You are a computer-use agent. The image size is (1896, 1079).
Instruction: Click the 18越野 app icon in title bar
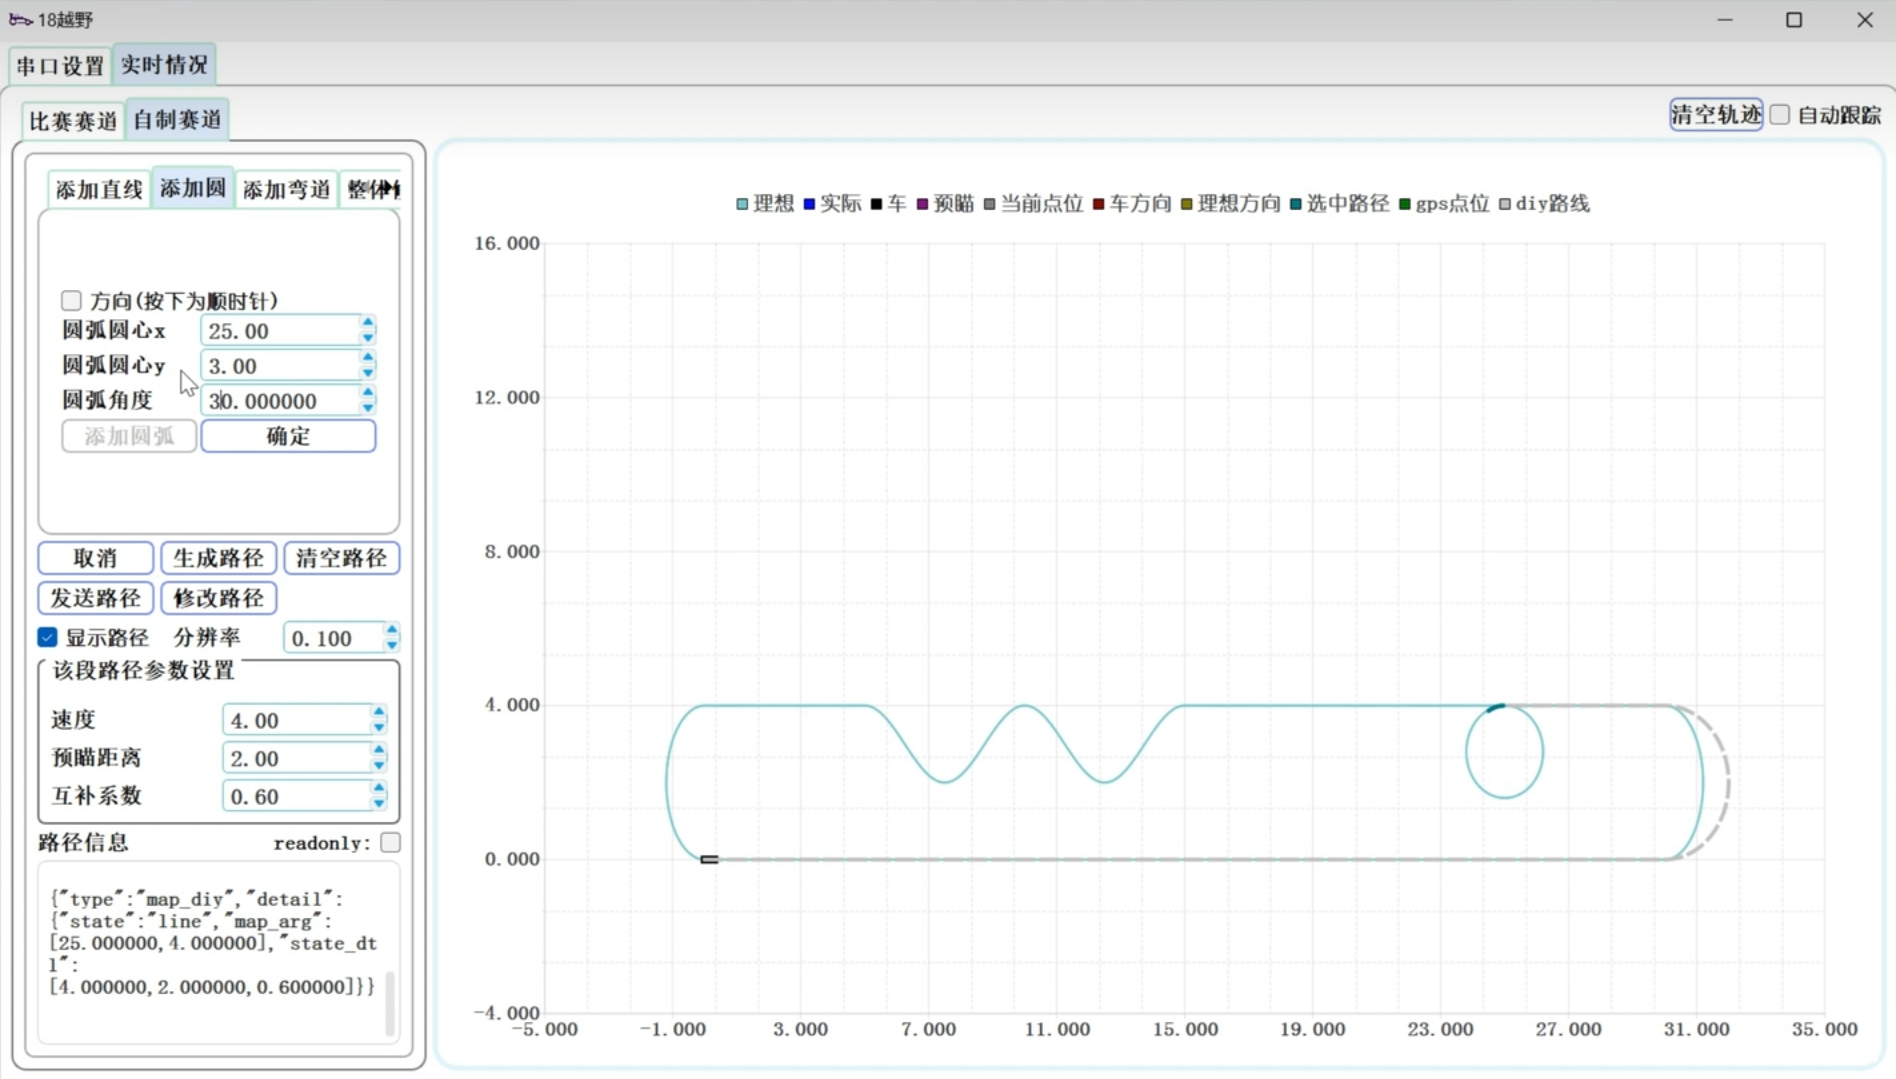[x=20, y=20]
